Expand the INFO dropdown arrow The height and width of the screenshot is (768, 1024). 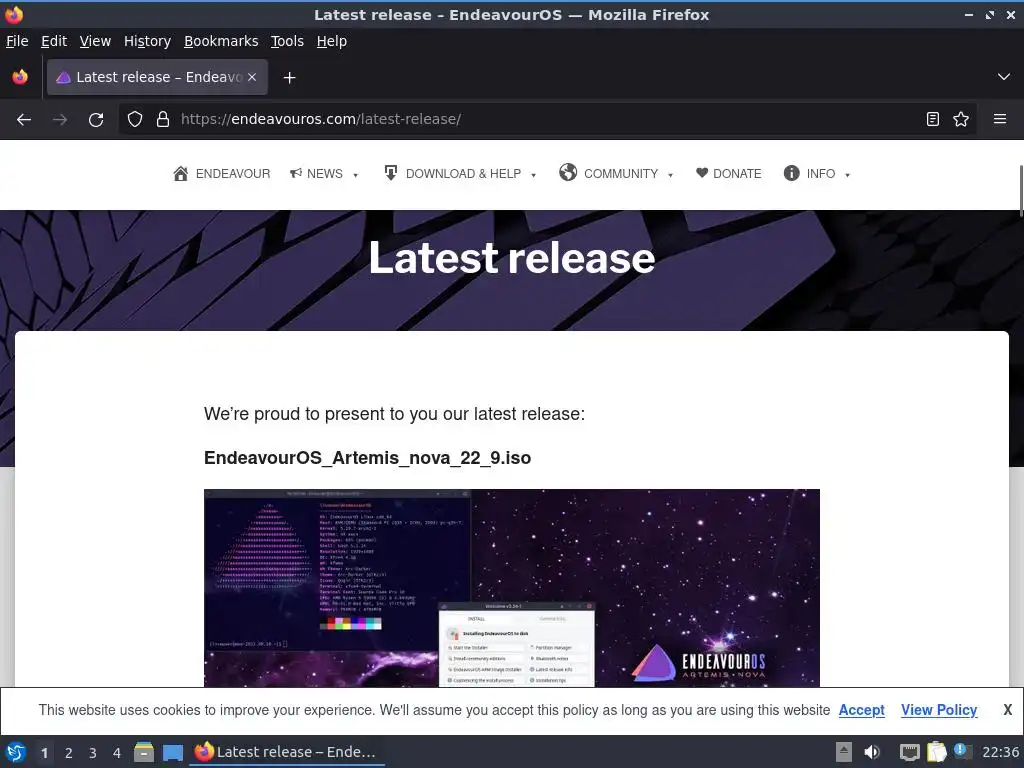[848, 175]
